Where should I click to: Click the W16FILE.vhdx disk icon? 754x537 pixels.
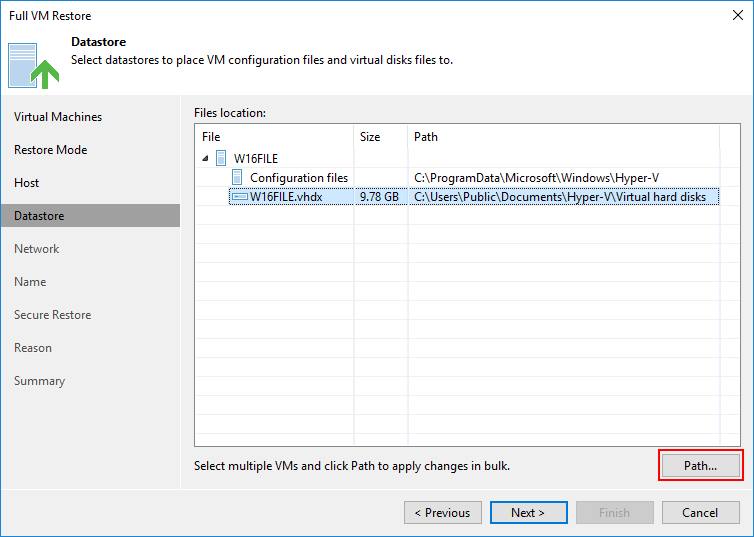coord(239,197)
